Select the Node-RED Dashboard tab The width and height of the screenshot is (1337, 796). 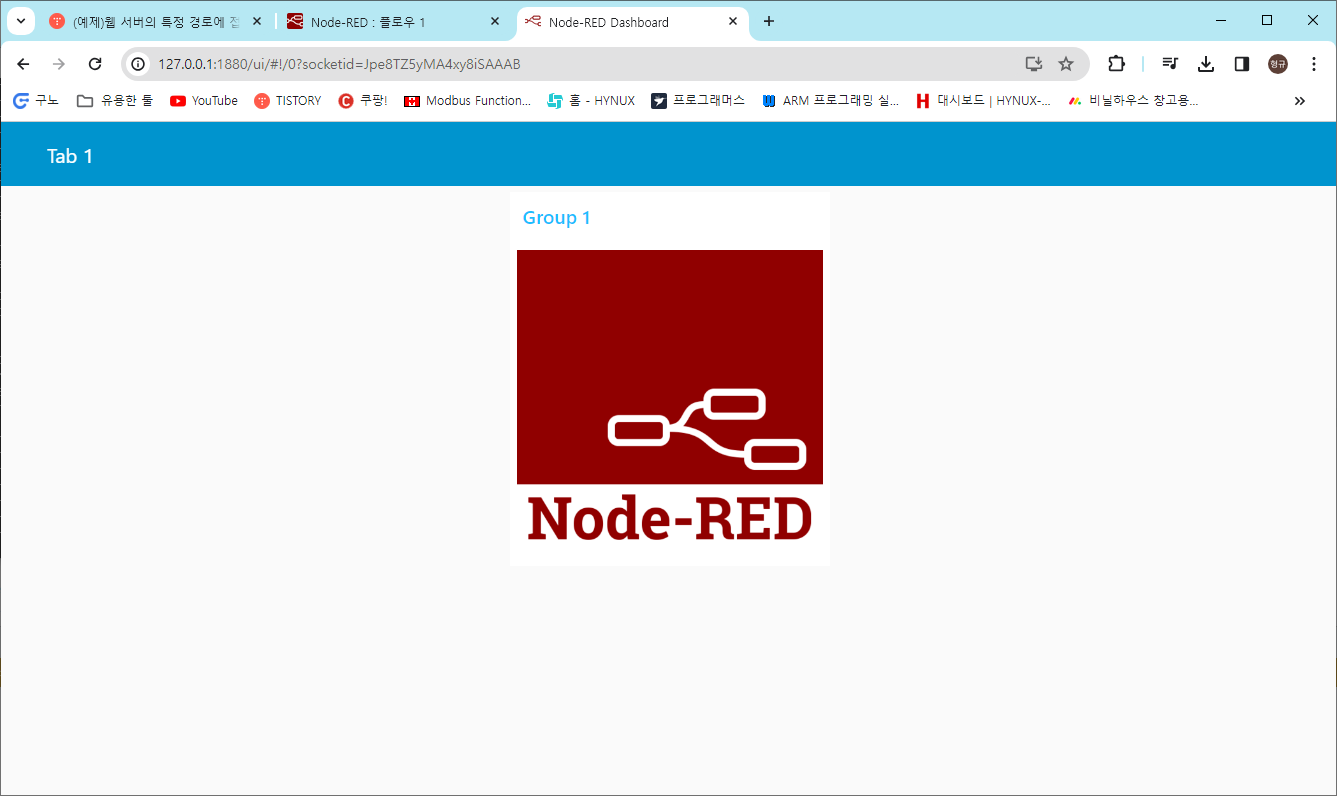pos(633,22)
